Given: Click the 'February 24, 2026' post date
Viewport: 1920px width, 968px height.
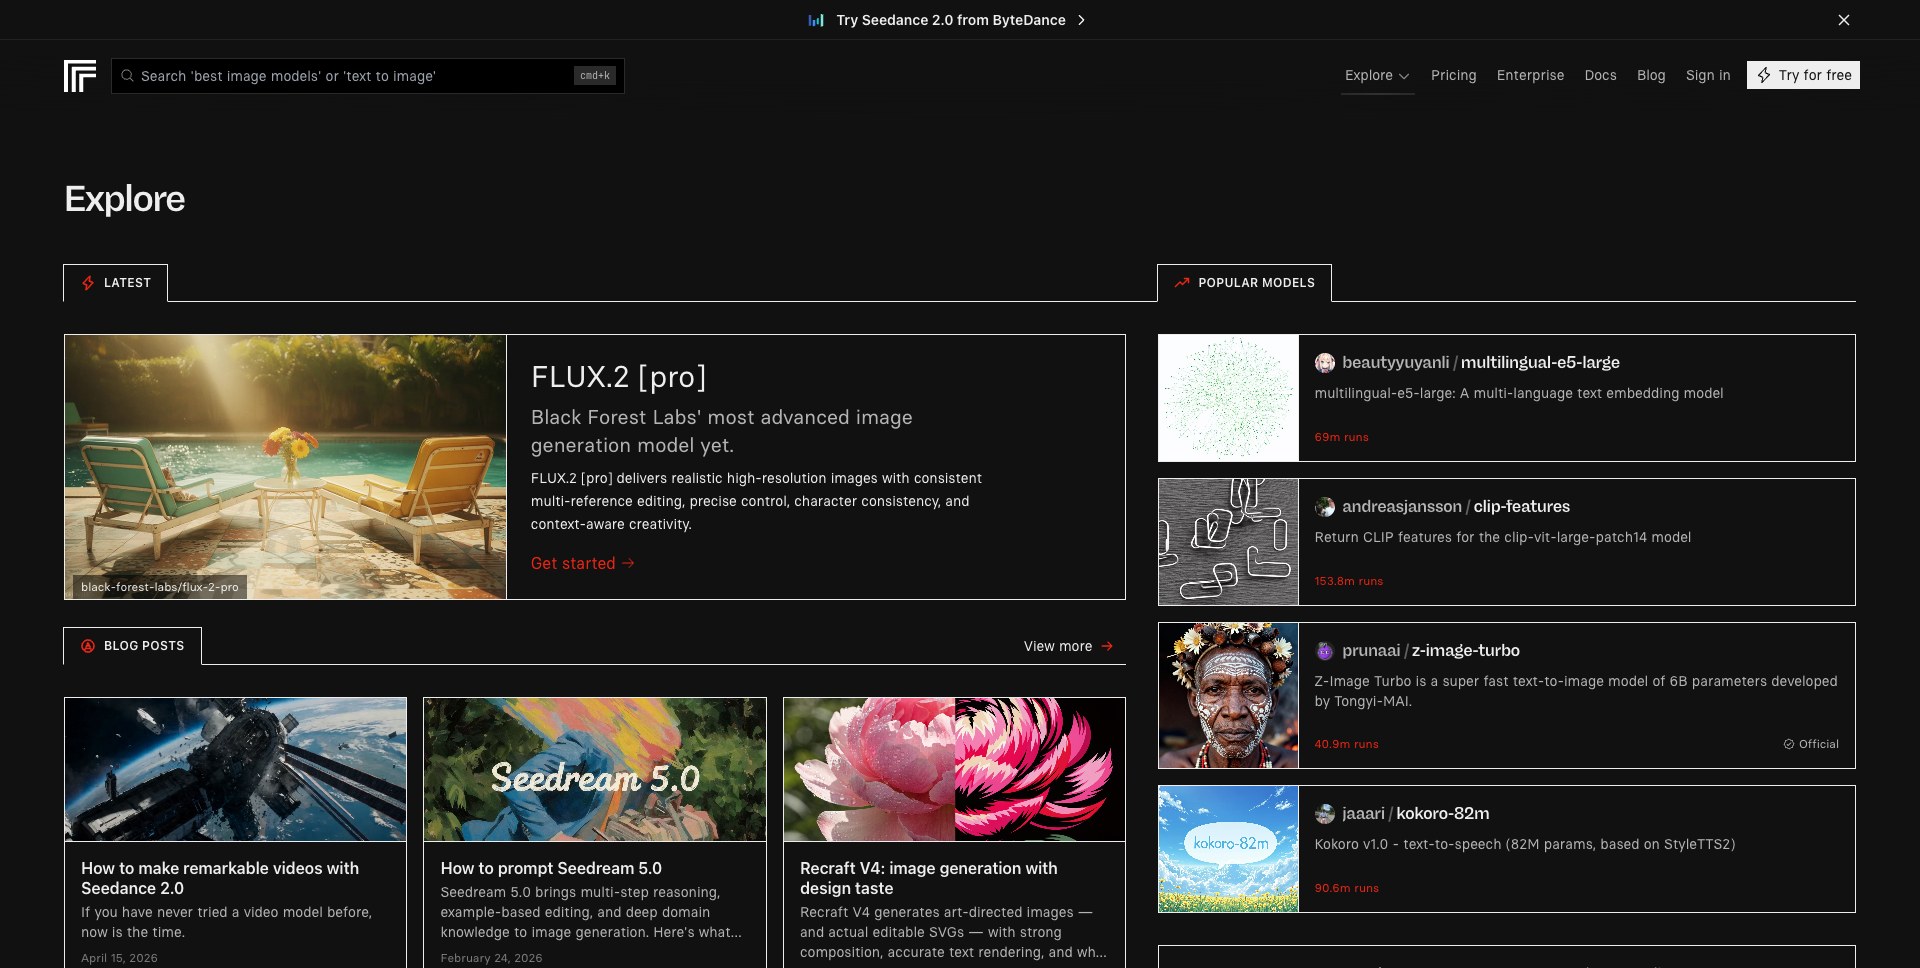Looking at the screenshot, I should pyautogui.click(x=492, y=958).
